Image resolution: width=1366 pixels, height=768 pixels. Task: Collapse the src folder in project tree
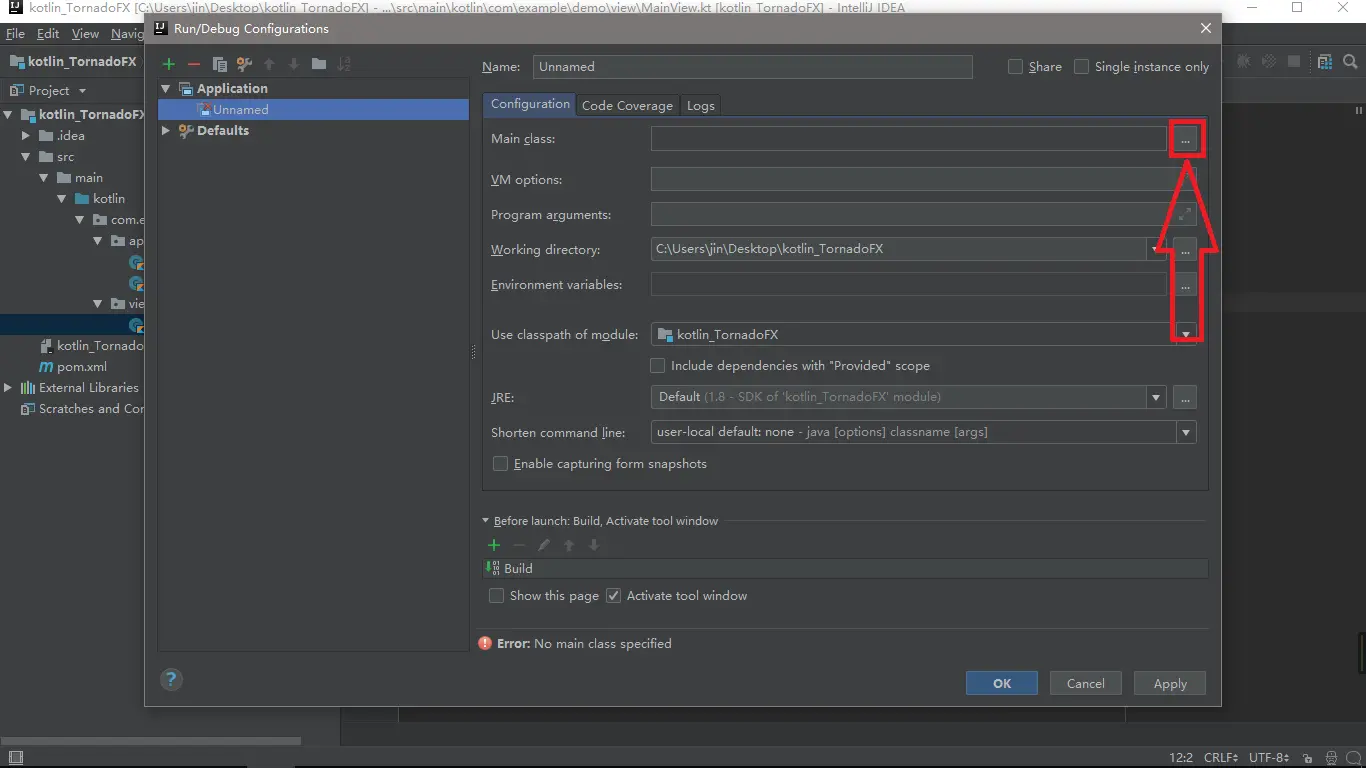point(26,157)
